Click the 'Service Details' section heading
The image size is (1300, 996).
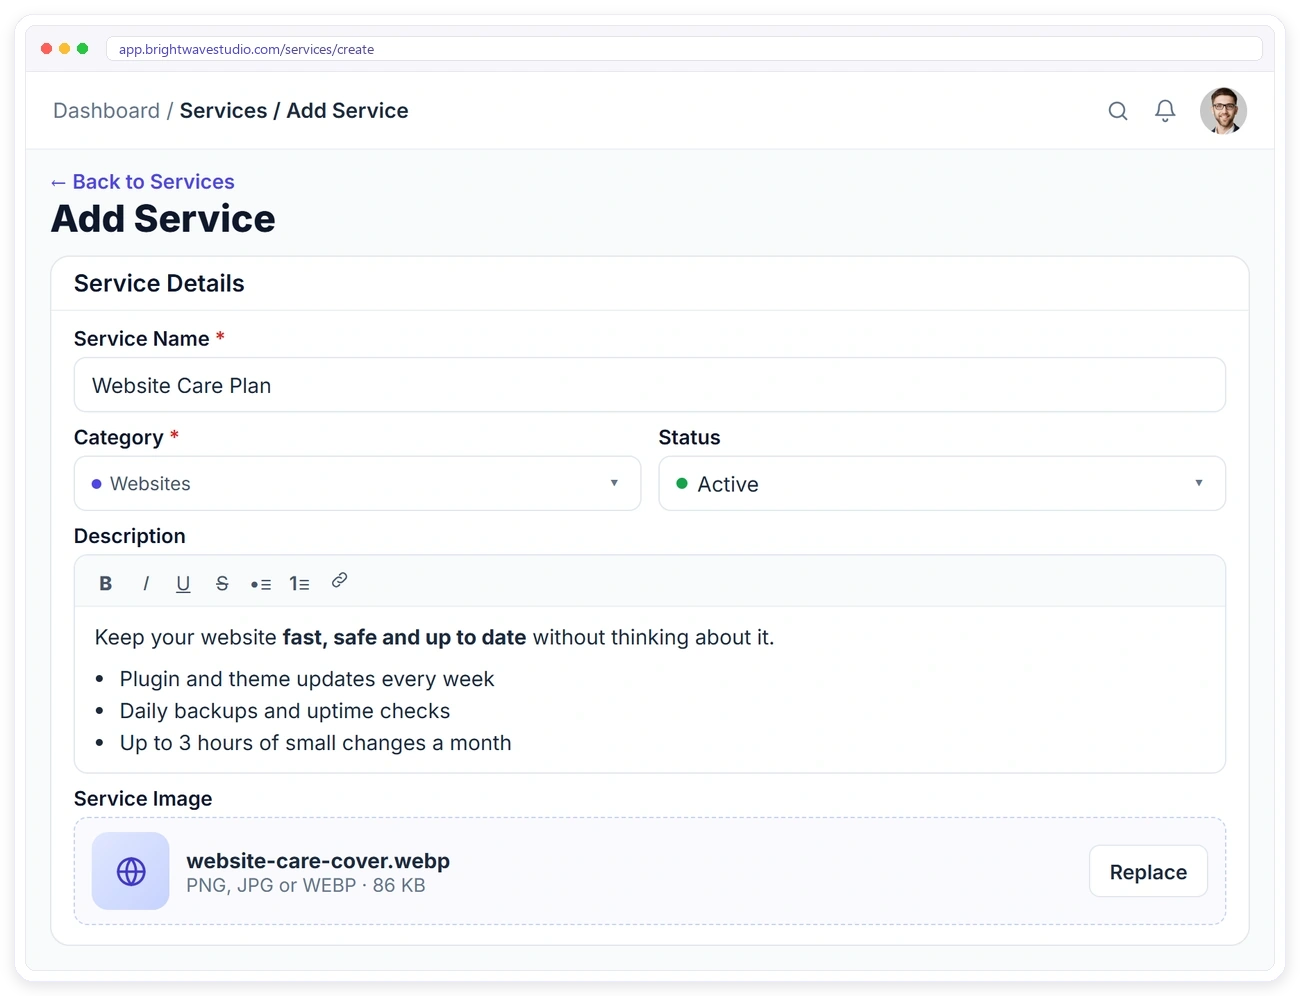[159, 284]
